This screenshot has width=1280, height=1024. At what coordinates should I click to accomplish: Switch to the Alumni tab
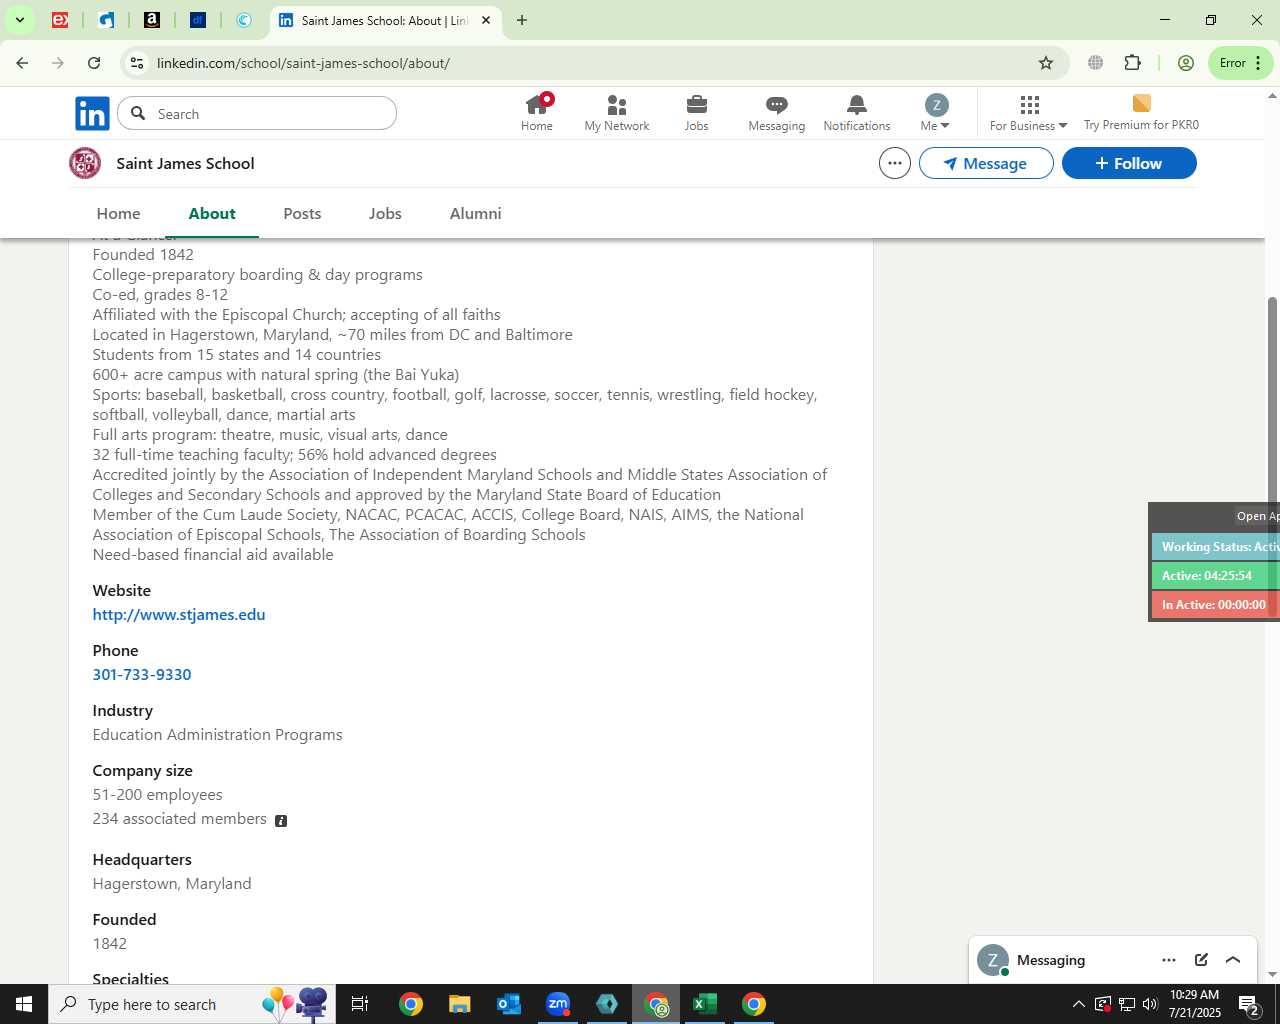click(476, 213)
